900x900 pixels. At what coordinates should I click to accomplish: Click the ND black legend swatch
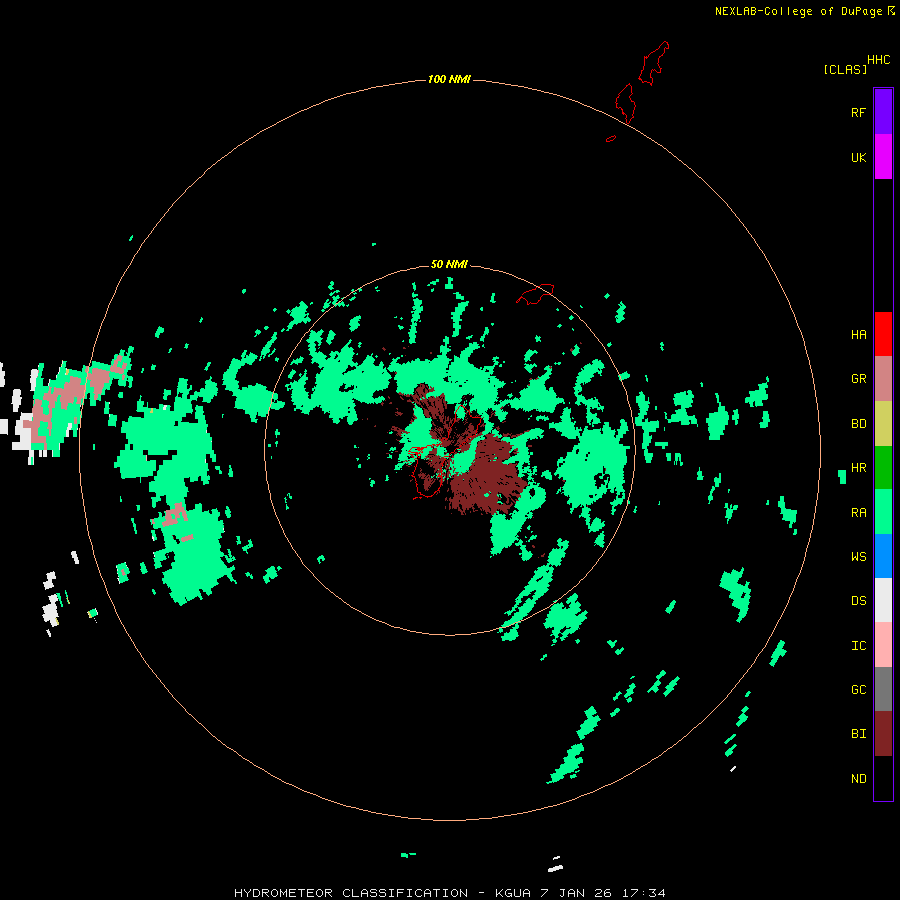[x=883, y=778]
